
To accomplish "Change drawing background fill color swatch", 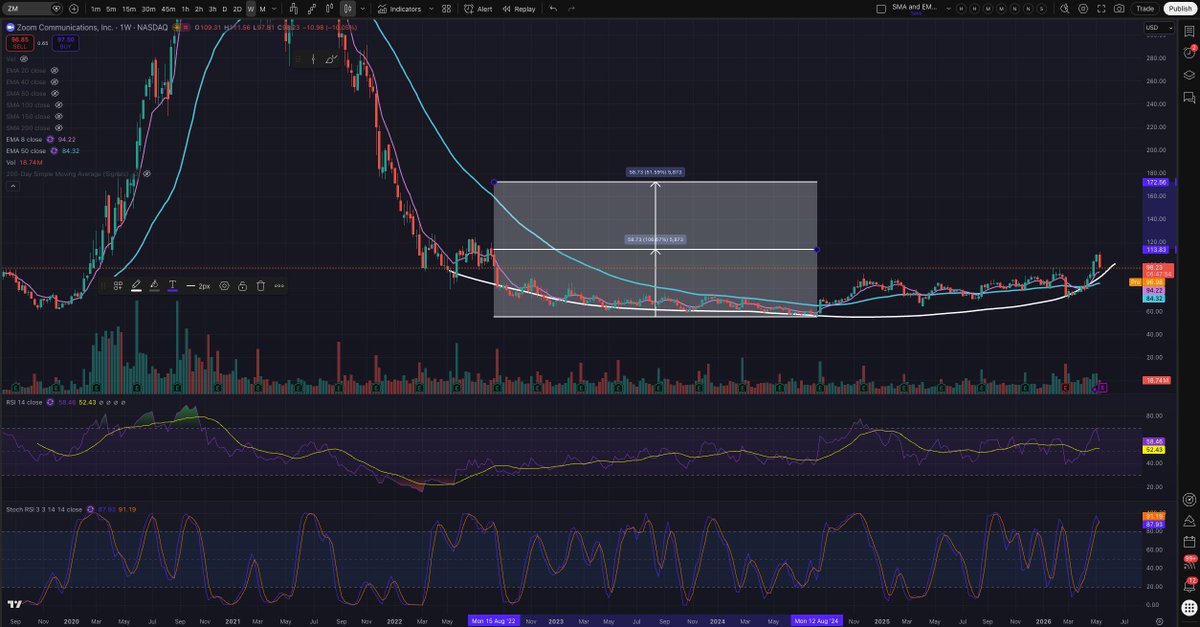I will (x=154, y=285).
